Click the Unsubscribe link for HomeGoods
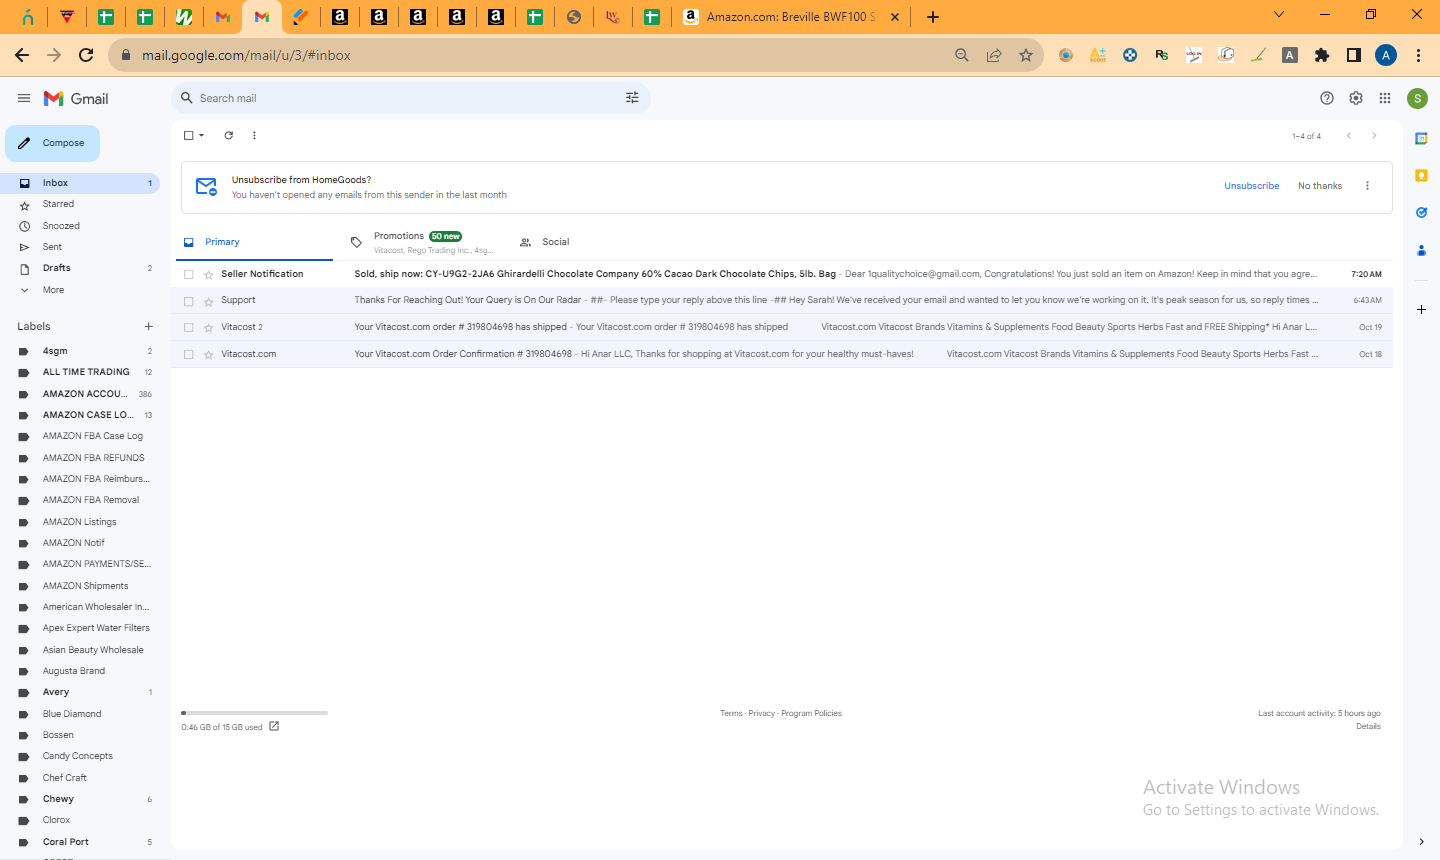This screenshot has width=1440, height=860. pos(1252,186)
